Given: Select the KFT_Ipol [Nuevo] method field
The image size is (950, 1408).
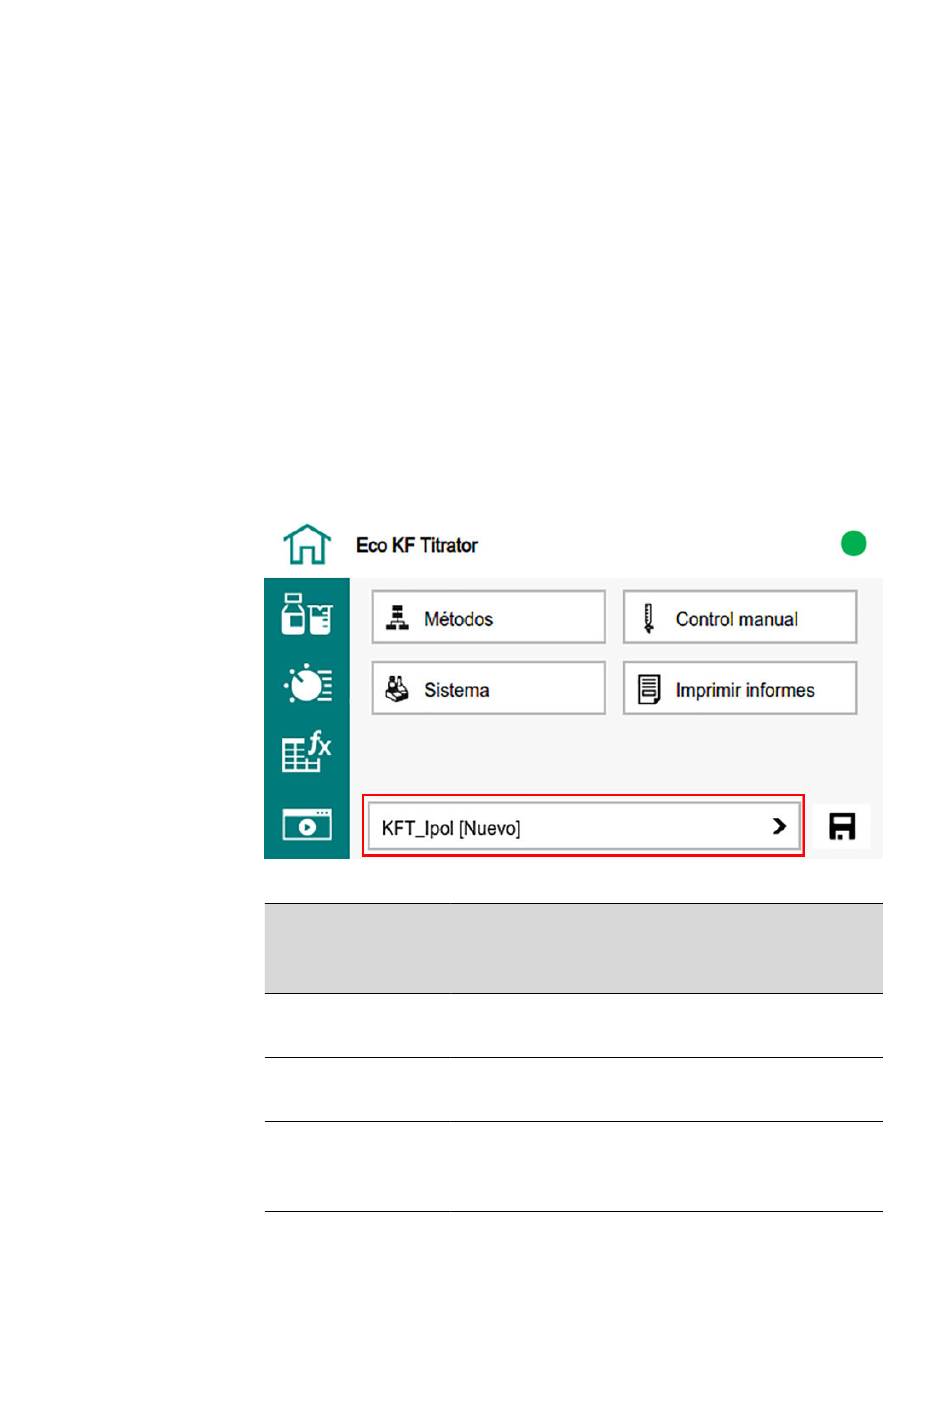Looking at the screenshot, I should (x=560, y=827).
